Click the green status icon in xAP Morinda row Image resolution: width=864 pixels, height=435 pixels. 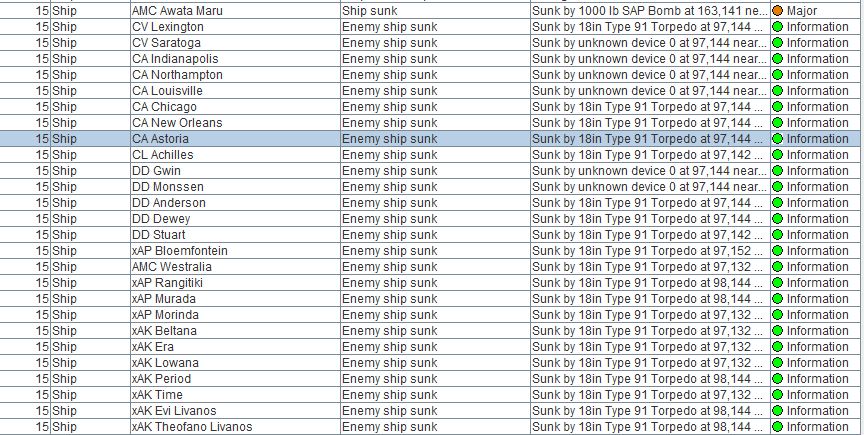[x=777, y=314]
